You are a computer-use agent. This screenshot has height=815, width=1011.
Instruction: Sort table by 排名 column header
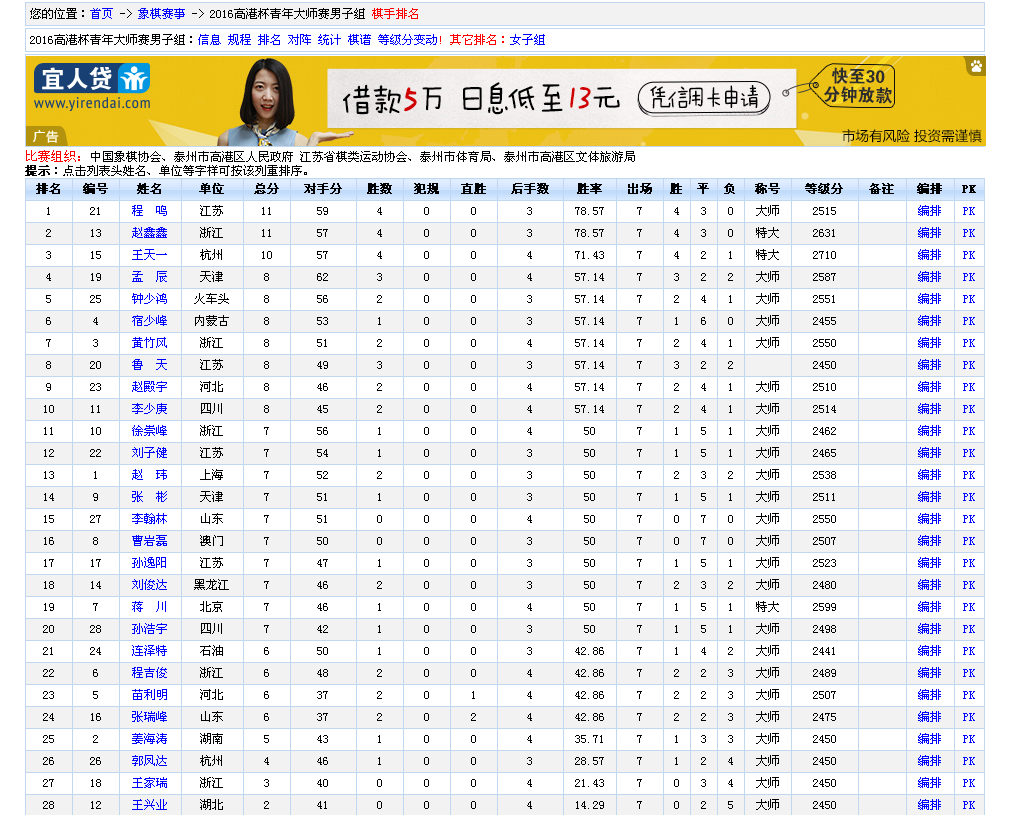[x=48, y=189]
